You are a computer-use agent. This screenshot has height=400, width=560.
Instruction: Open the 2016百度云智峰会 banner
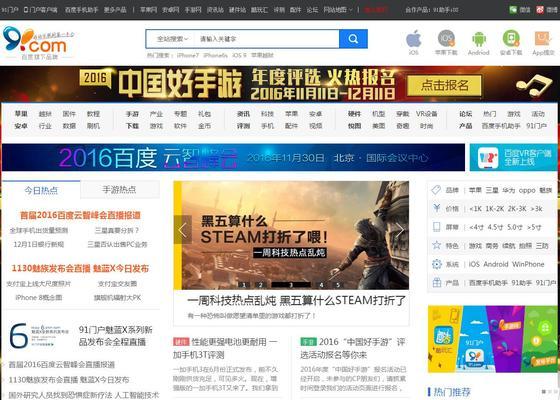[234, 158]
